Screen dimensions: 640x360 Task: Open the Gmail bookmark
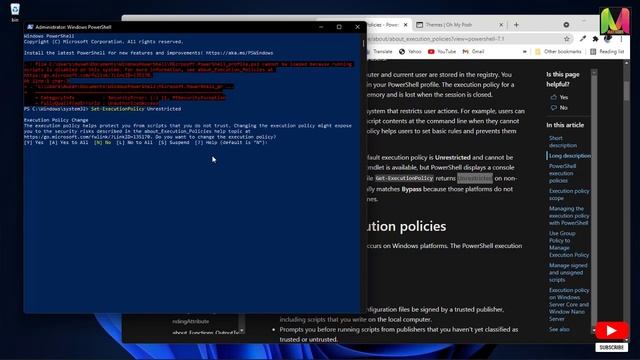[473, 51]
